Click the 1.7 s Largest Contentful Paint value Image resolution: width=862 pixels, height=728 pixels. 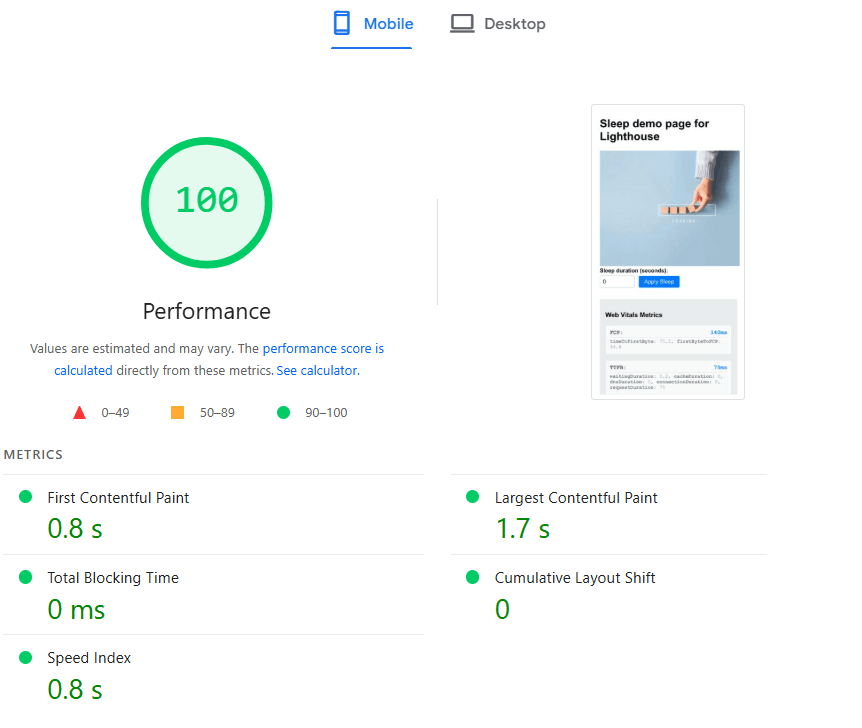point(523,529)
